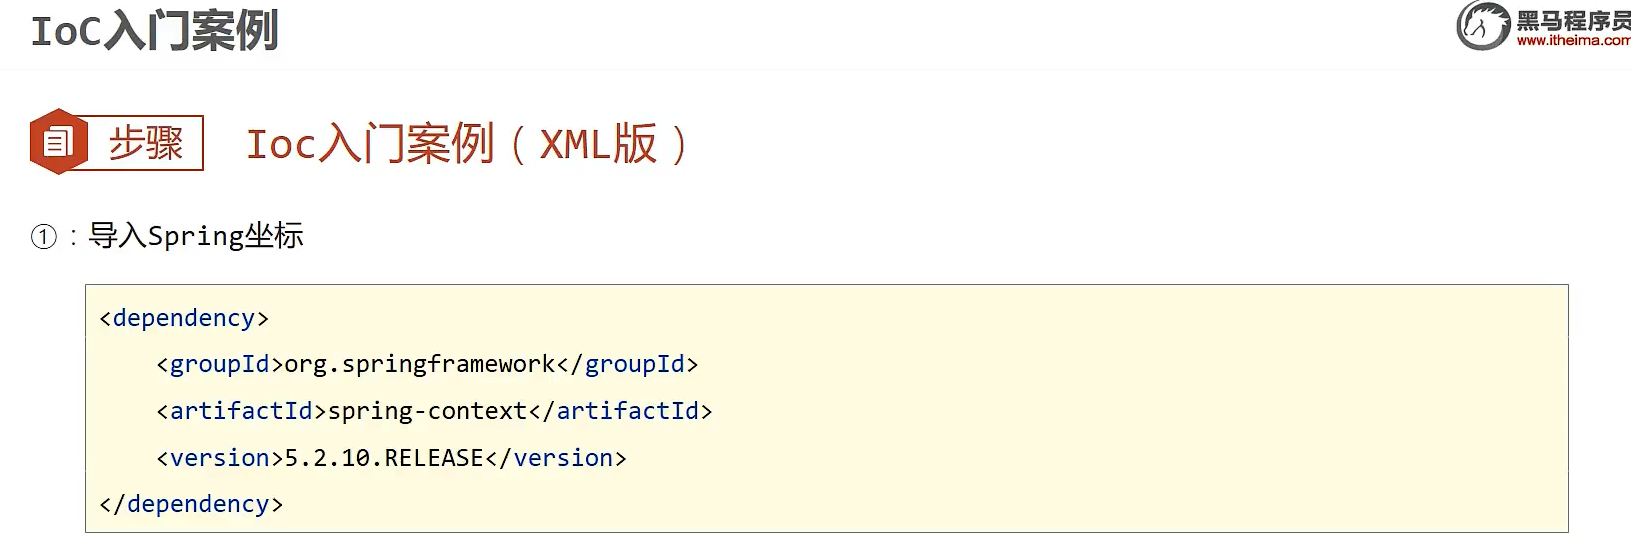The height and width of the screenshot is (543, 1631).
Task: Click the orange hexagon document icon
Action: 59,142
